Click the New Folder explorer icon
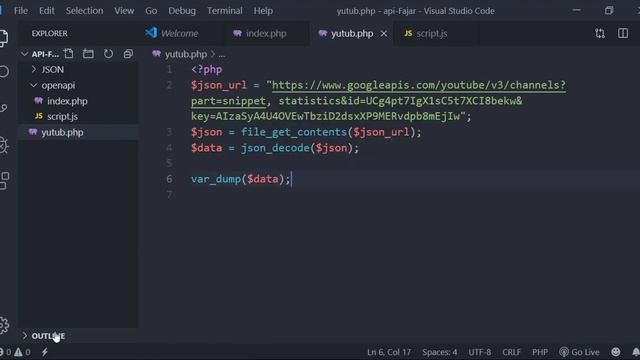Screen dimensions: 640x360 (x=88, y=54)
